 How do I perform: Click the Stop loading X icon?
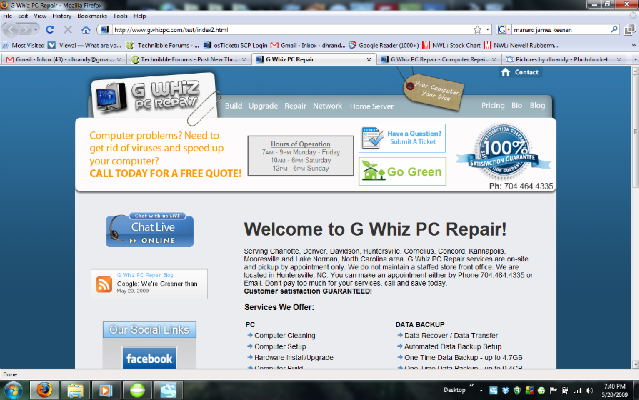pos(68,30)
